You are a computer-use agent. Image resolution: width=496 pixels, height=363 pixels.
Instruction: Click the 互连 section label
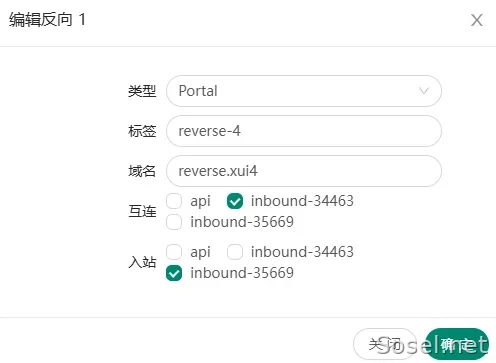(142, 211)
